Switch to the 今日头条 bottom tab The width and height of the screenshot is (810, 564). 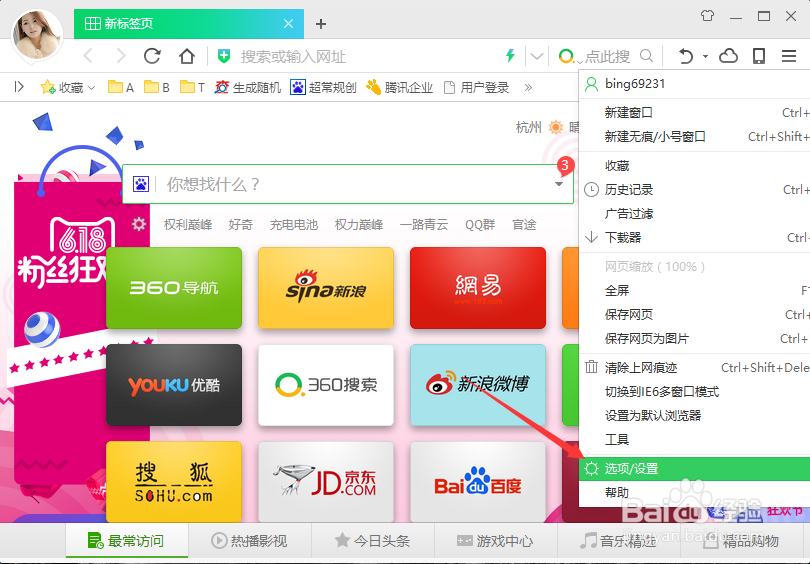click(372, 541)
